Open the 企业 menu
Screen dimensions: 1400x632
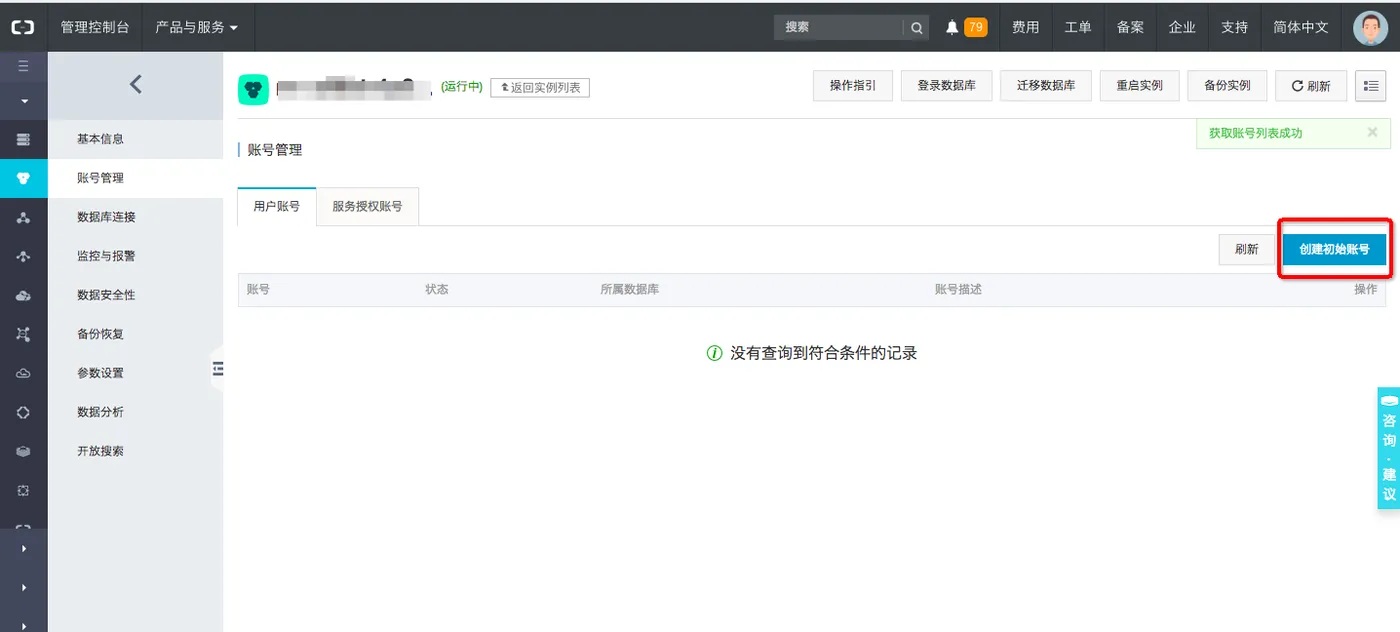coord(1182,27)
